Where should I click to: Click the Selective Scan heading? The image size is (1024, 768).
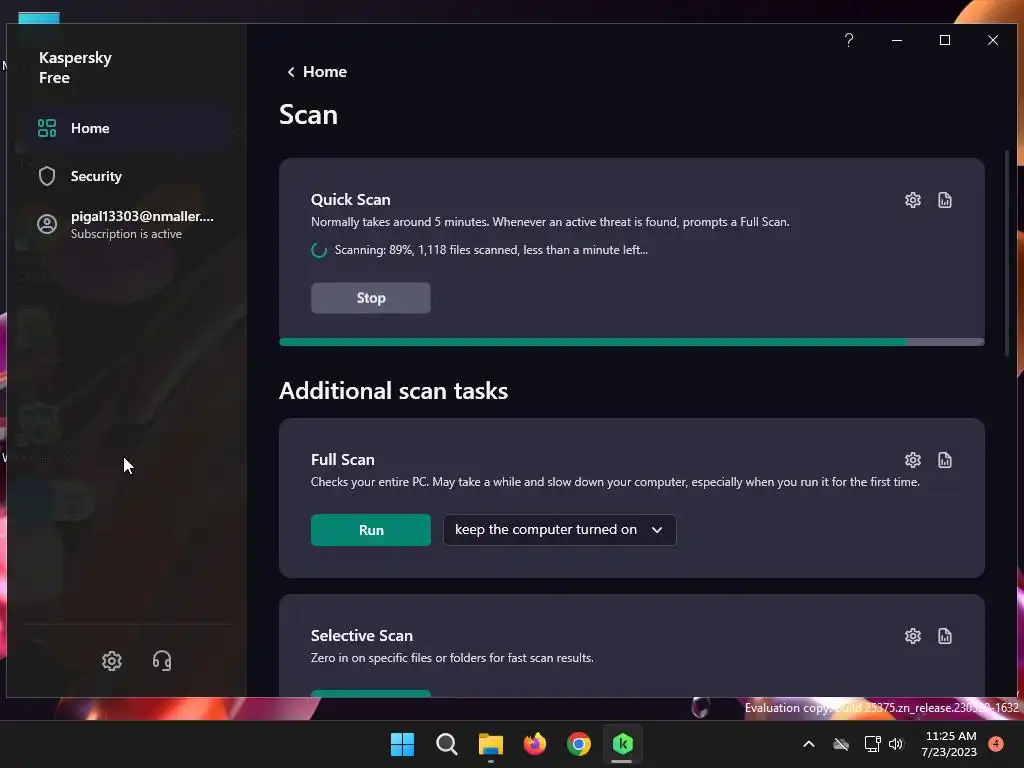[x=362, y=635]
